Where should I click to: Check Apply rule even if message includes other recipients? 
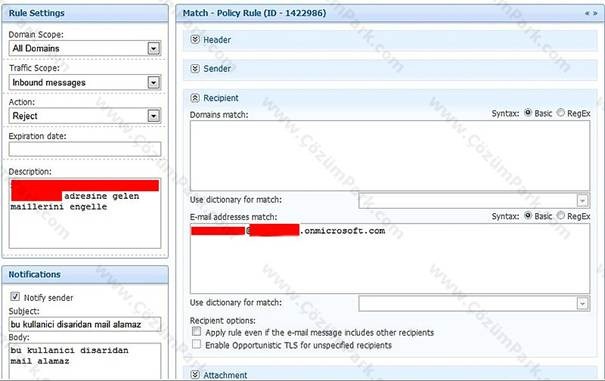[x=197, y=332]
